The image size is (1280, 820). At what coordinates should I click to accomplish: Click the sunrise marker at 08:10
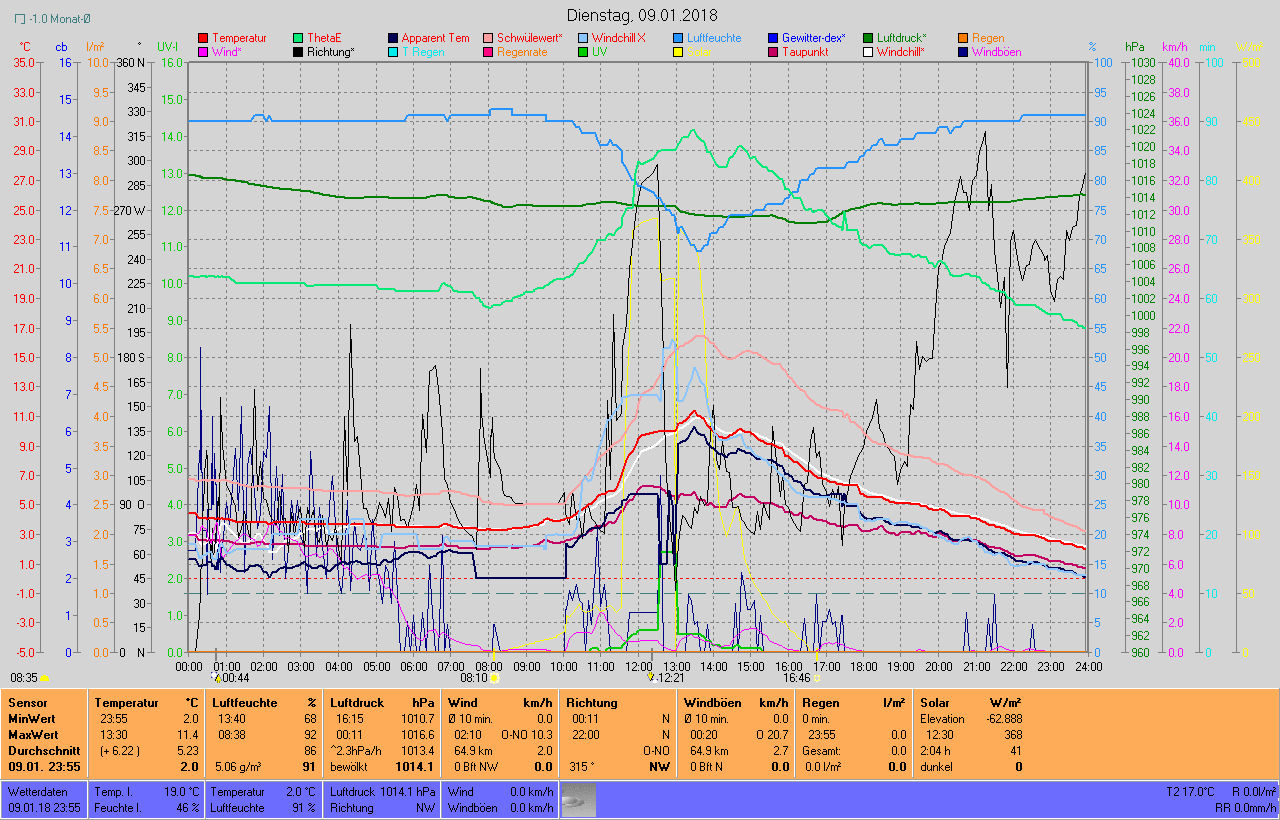pyautogui.click(x=494, y=677)
